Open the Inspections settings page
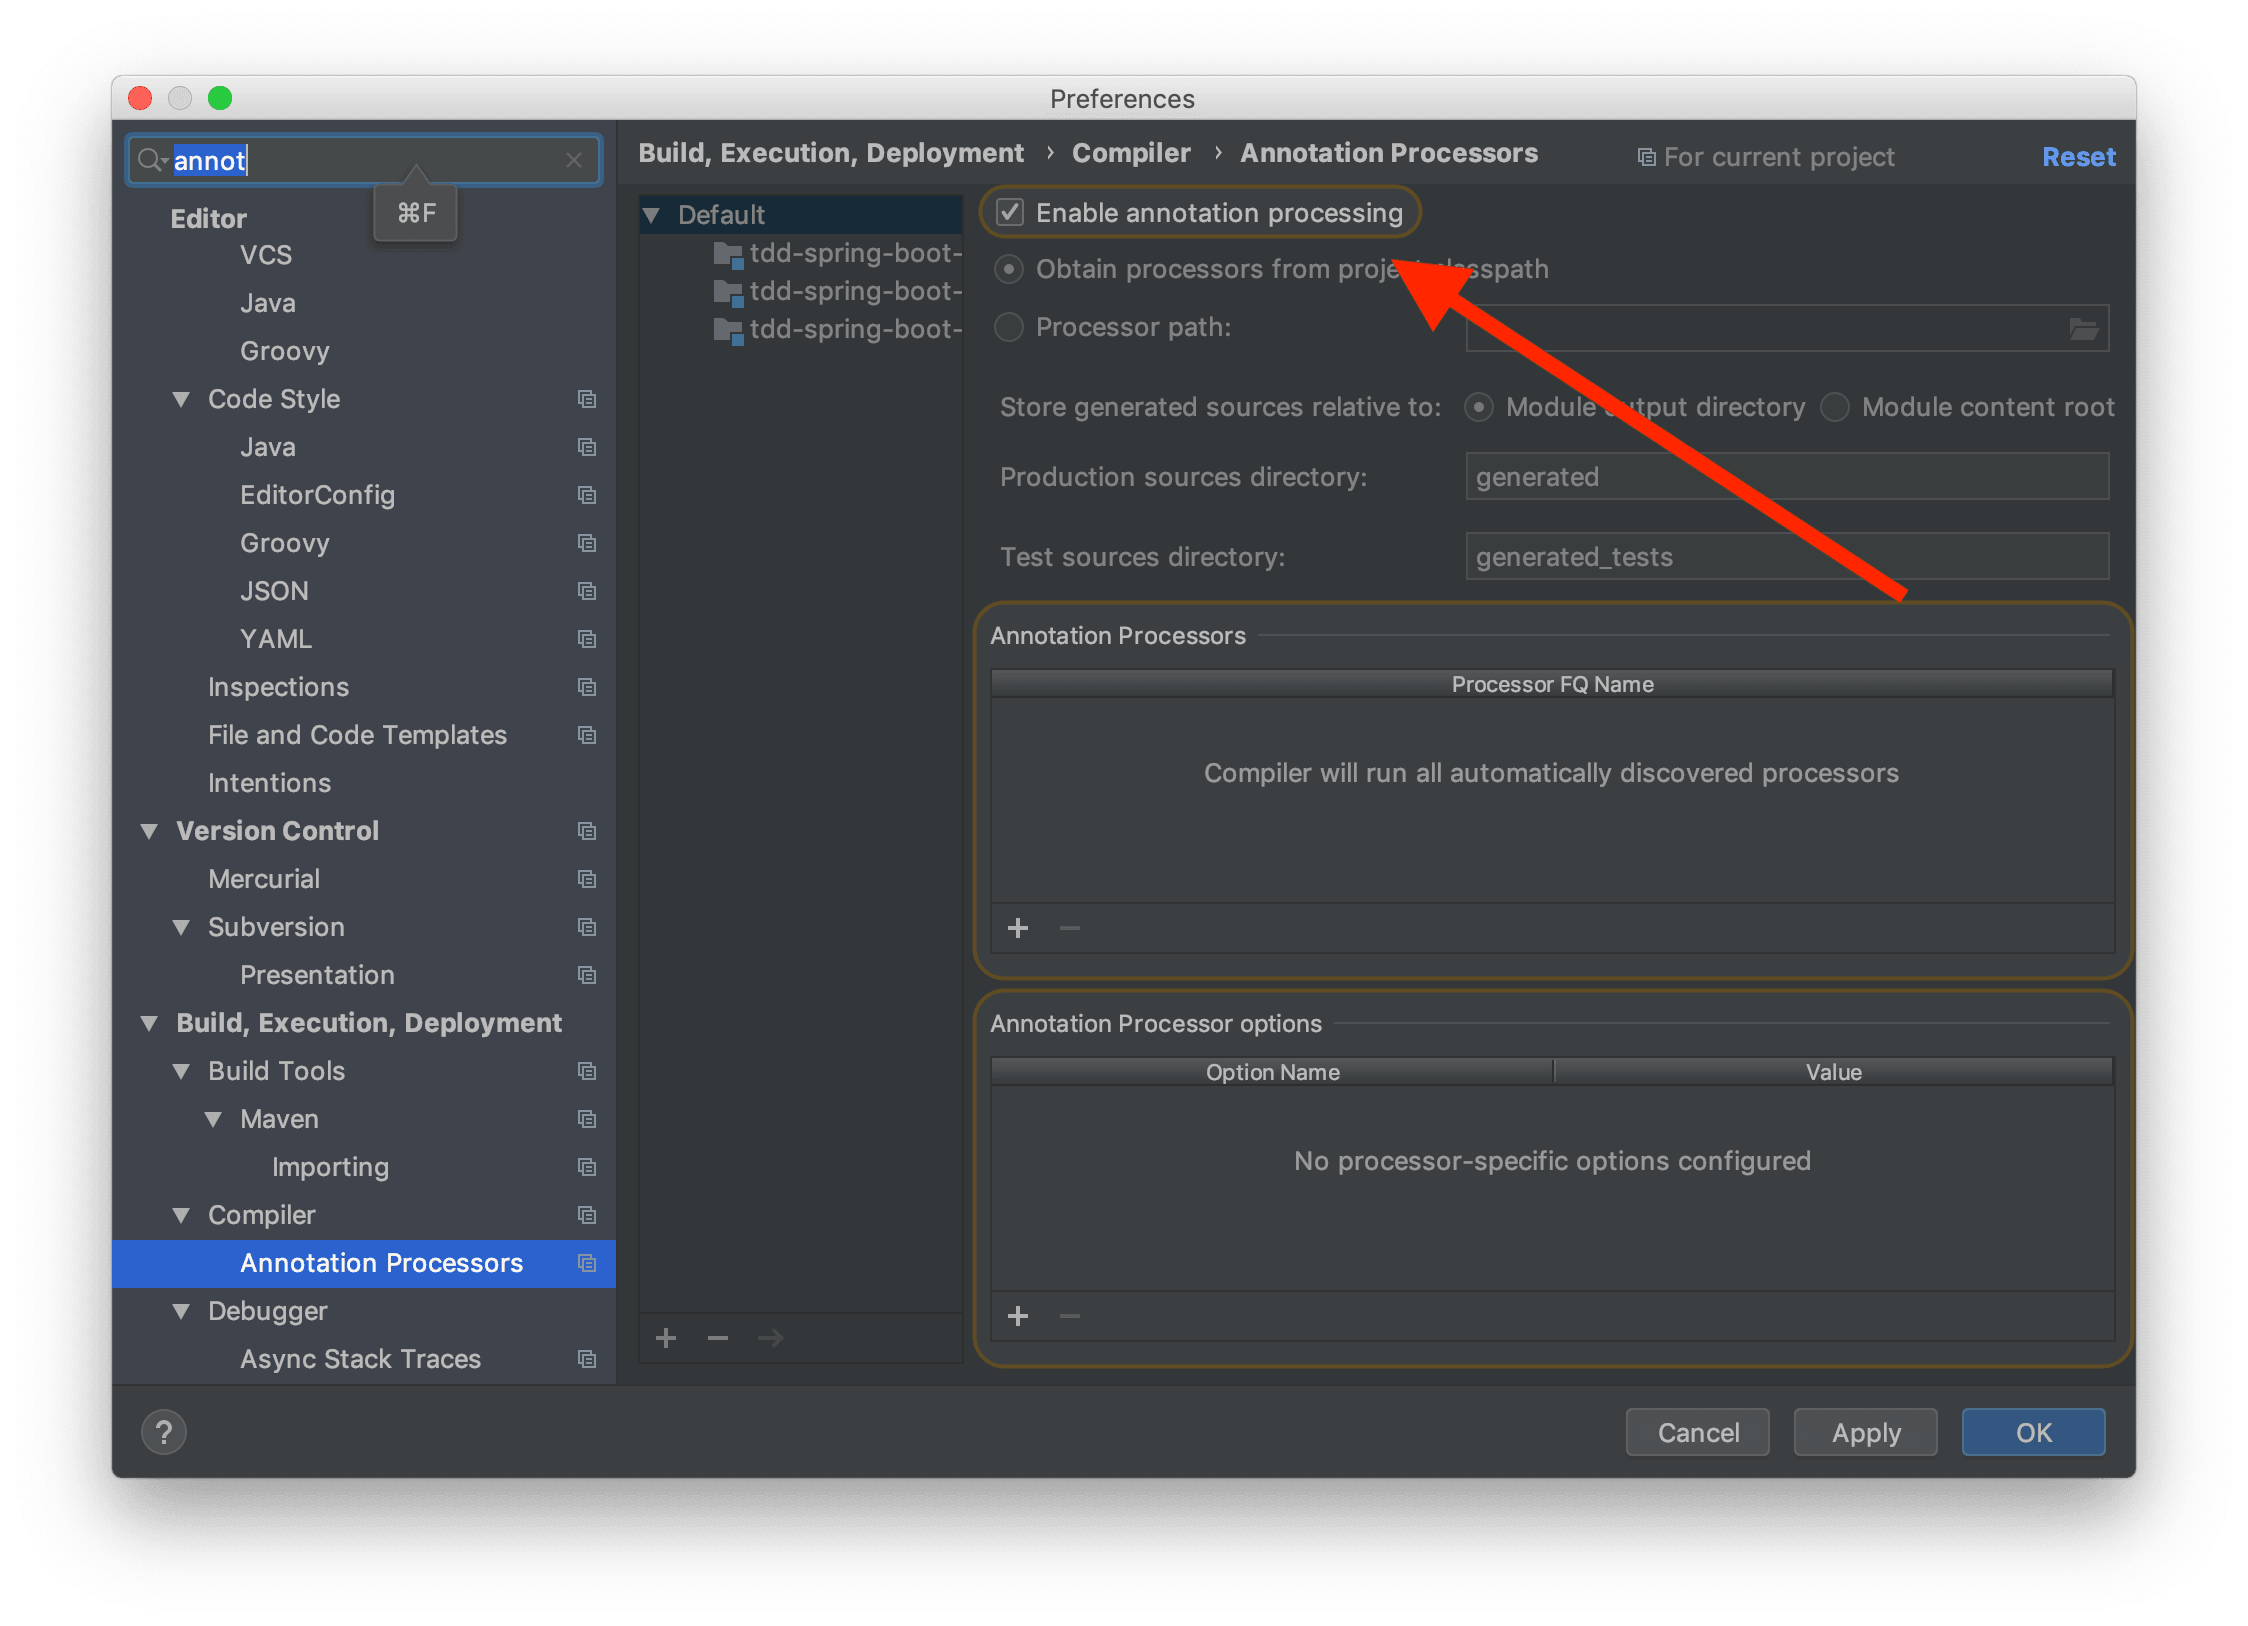 pos(278,687)
